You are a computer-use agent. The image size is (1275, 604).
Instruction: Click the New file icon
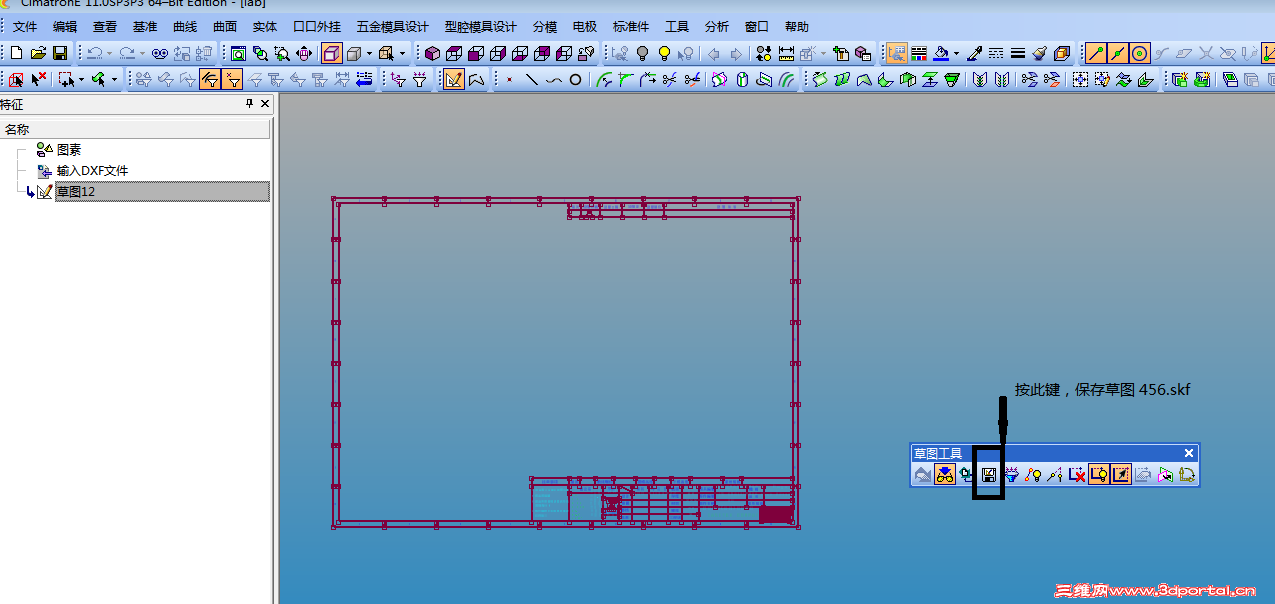click(x=16, y=53)
